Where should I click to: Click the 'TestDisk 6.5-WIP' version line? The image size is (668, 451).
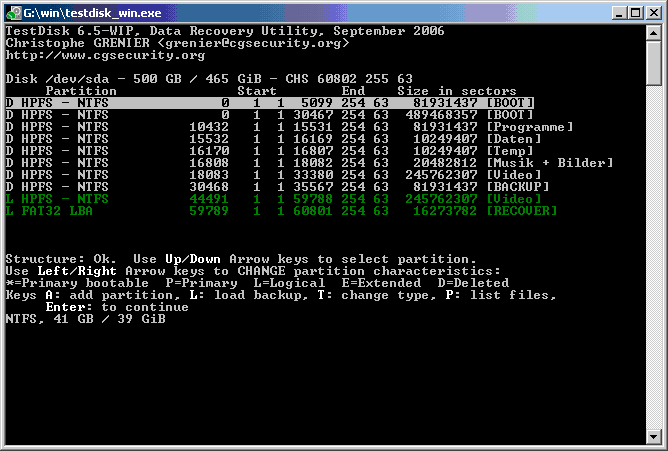point(225,31)
